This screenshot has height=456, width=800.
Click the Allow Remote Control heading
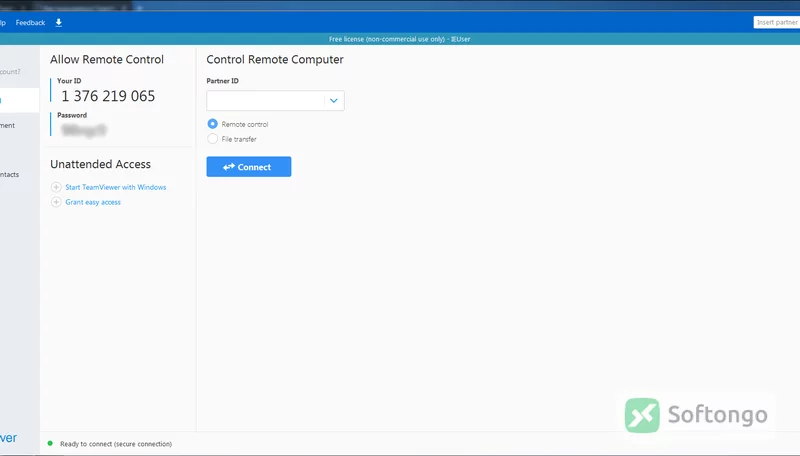107,59
